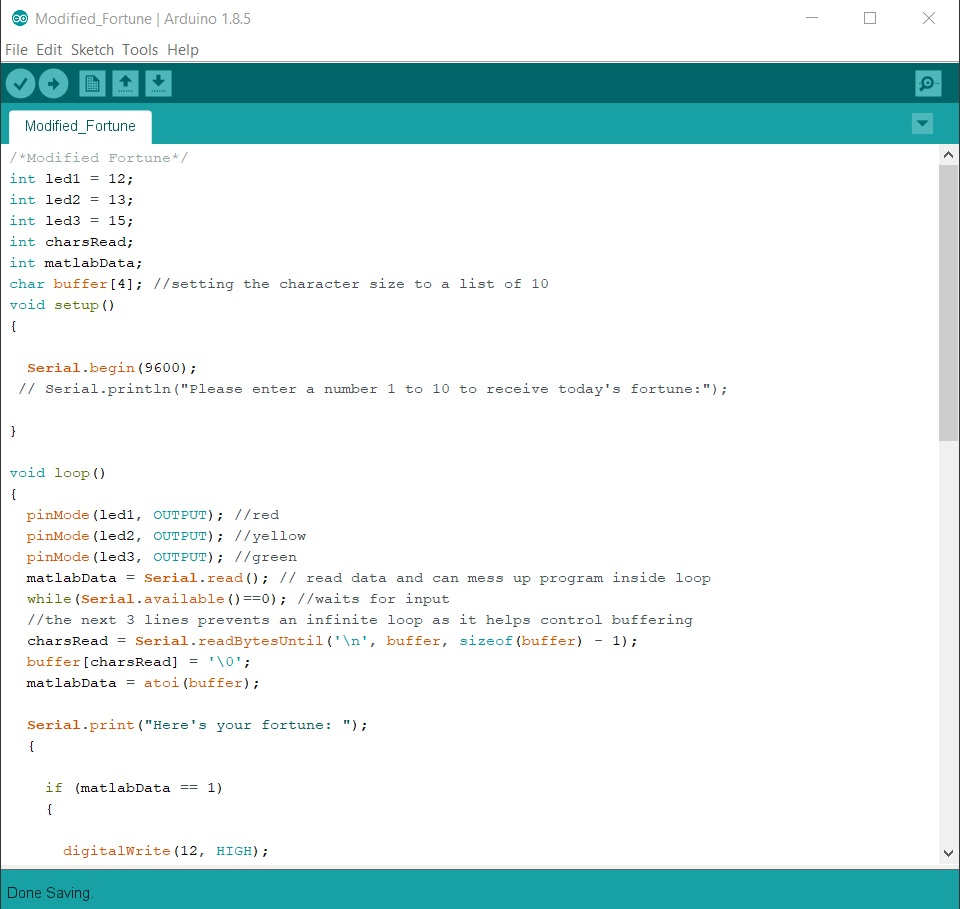960x909 pixels.
Task: Create a new sketch with the page icon
Action: point(92,83)
